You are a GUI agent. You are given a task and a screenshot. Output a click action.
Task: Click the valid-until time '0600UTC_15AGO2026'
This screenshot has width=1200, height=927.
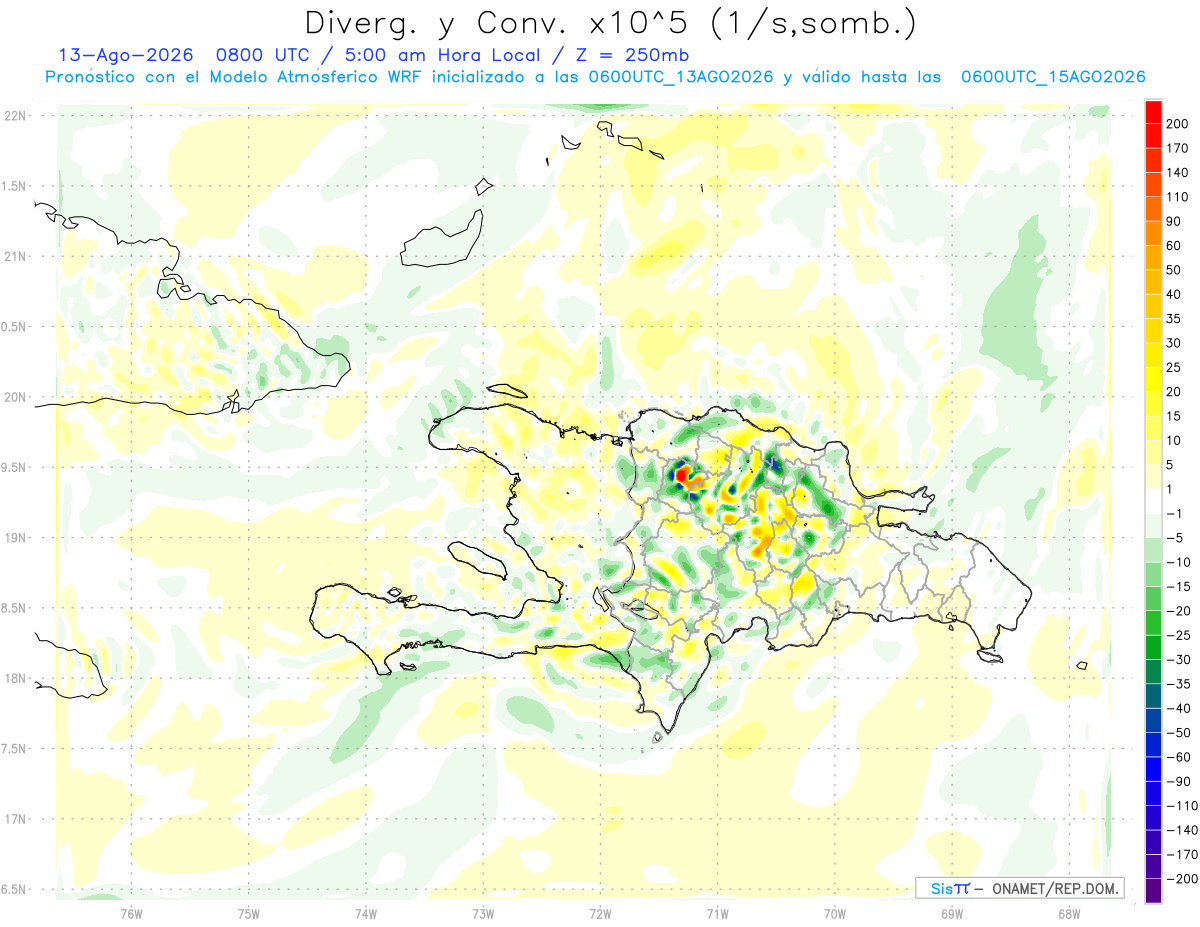[x=1053, y=77]
